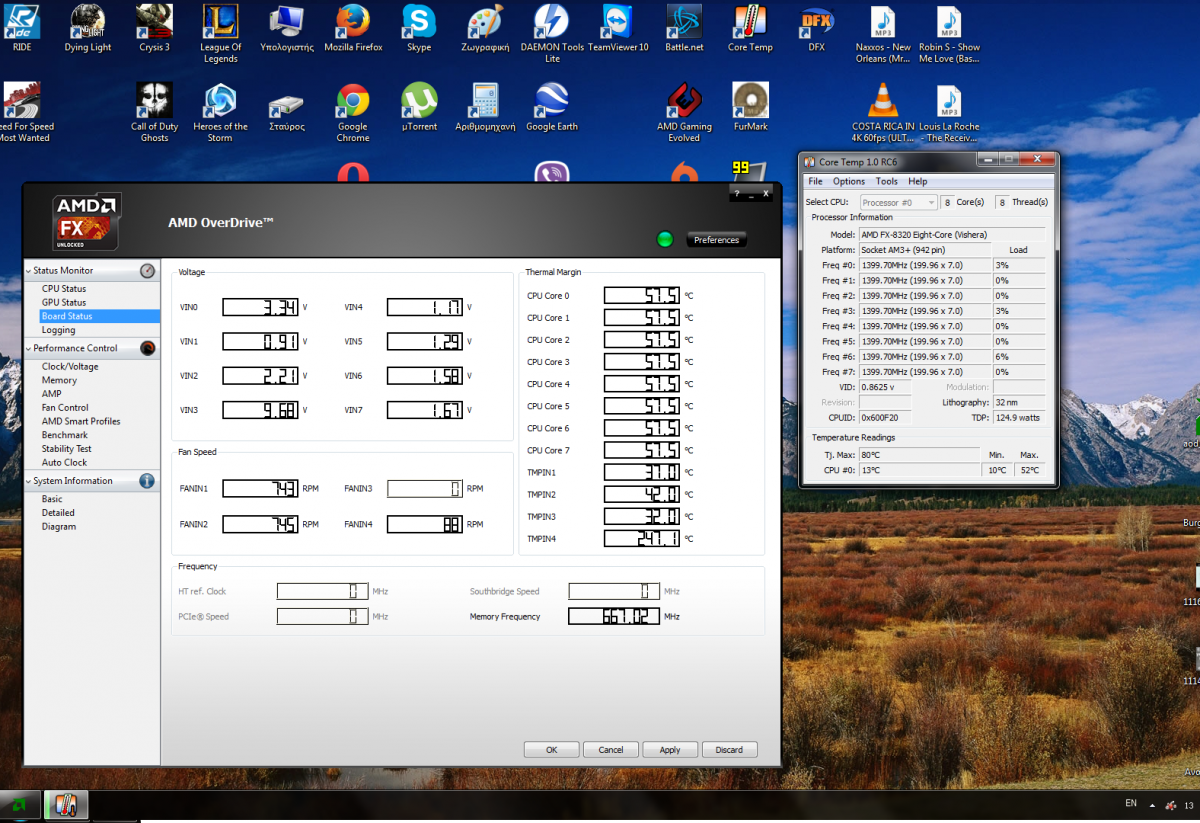Launch Mozilla Firefox from the desktop
This screenshot has height=823, width=1200.
pyautogui.click(x=353, y=28)
